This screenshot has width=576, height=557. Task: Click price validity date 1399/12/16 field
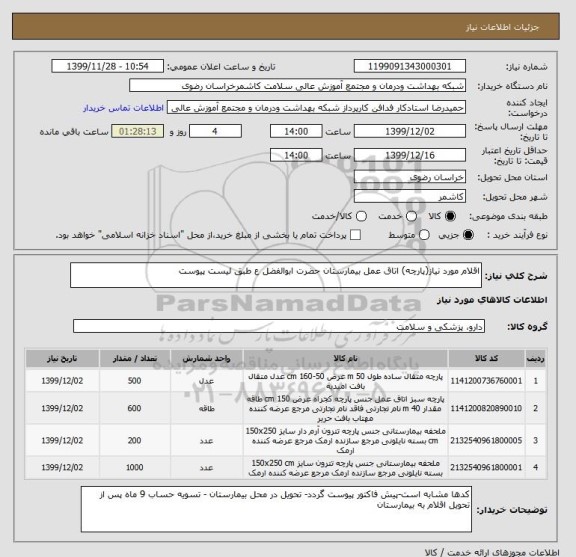click(x=410, y=155)
